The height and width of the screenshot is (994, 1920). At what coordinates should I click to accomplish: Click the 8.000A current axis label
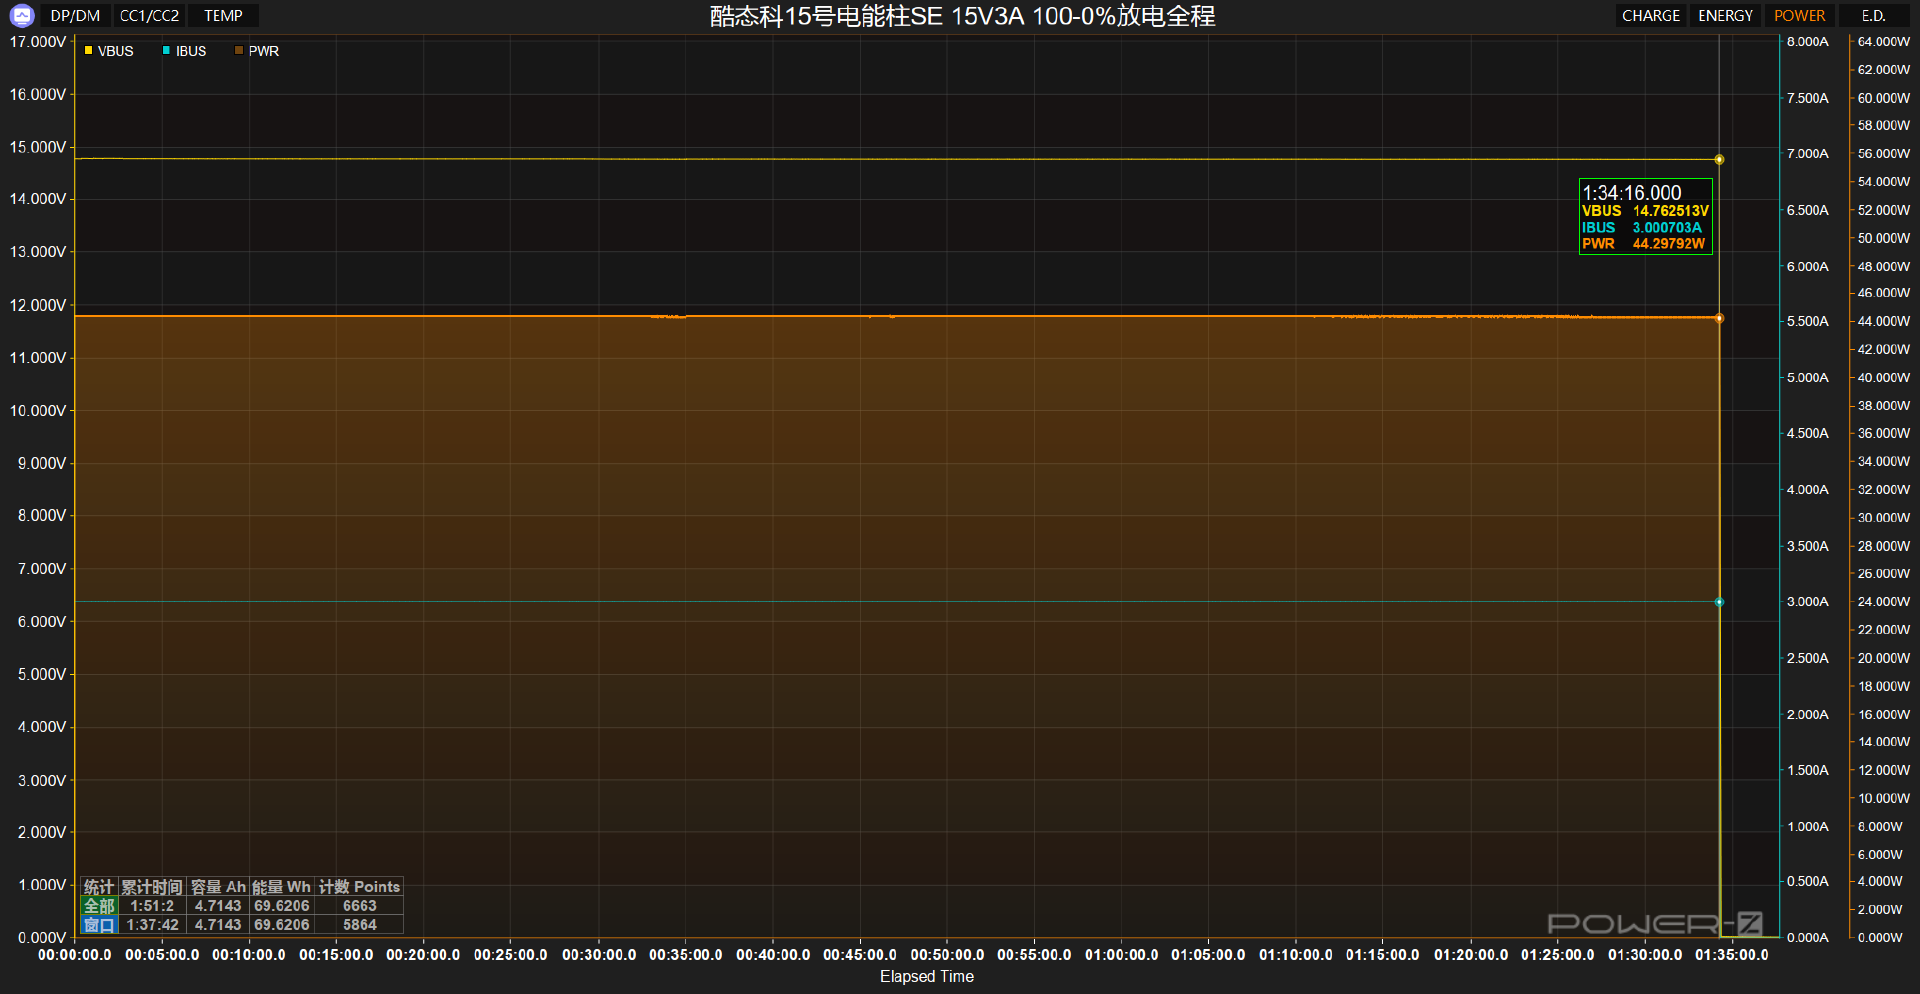1808,42
